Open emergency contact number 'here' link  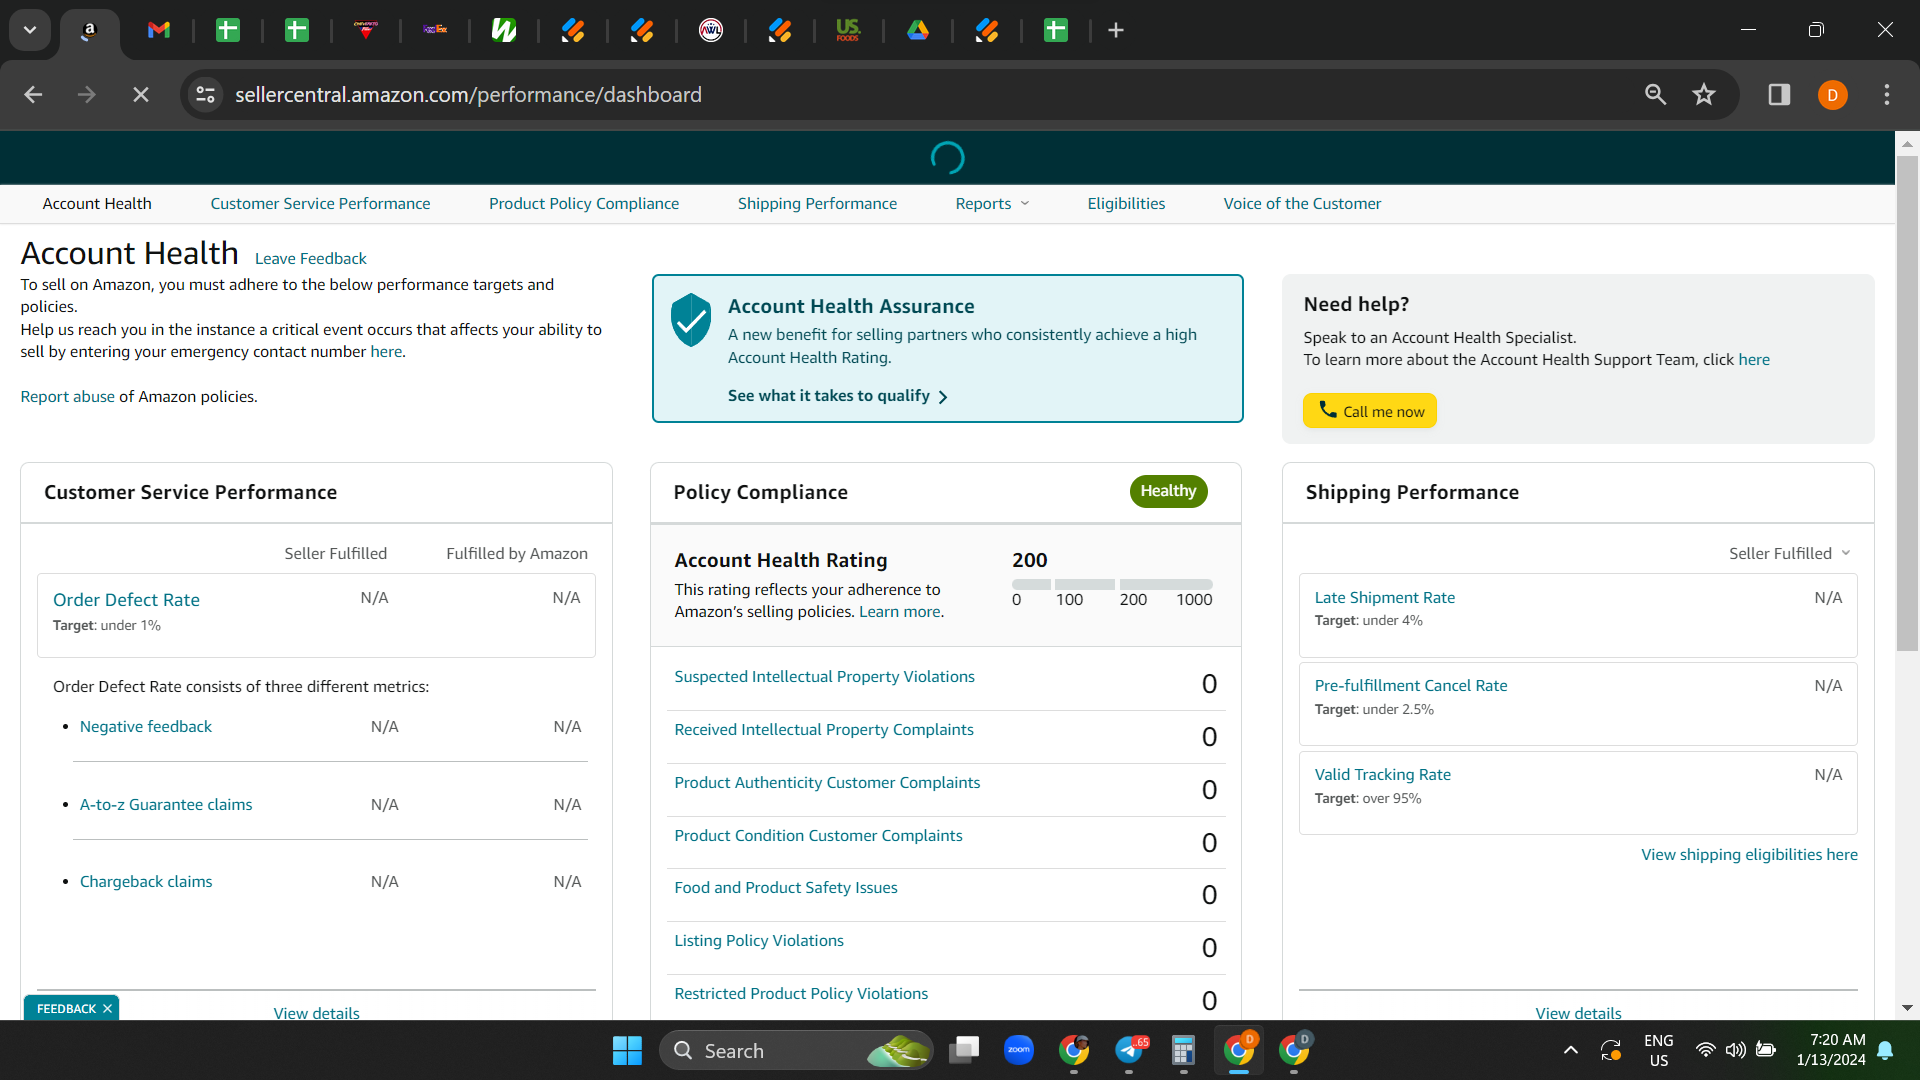tap(386, 351)
